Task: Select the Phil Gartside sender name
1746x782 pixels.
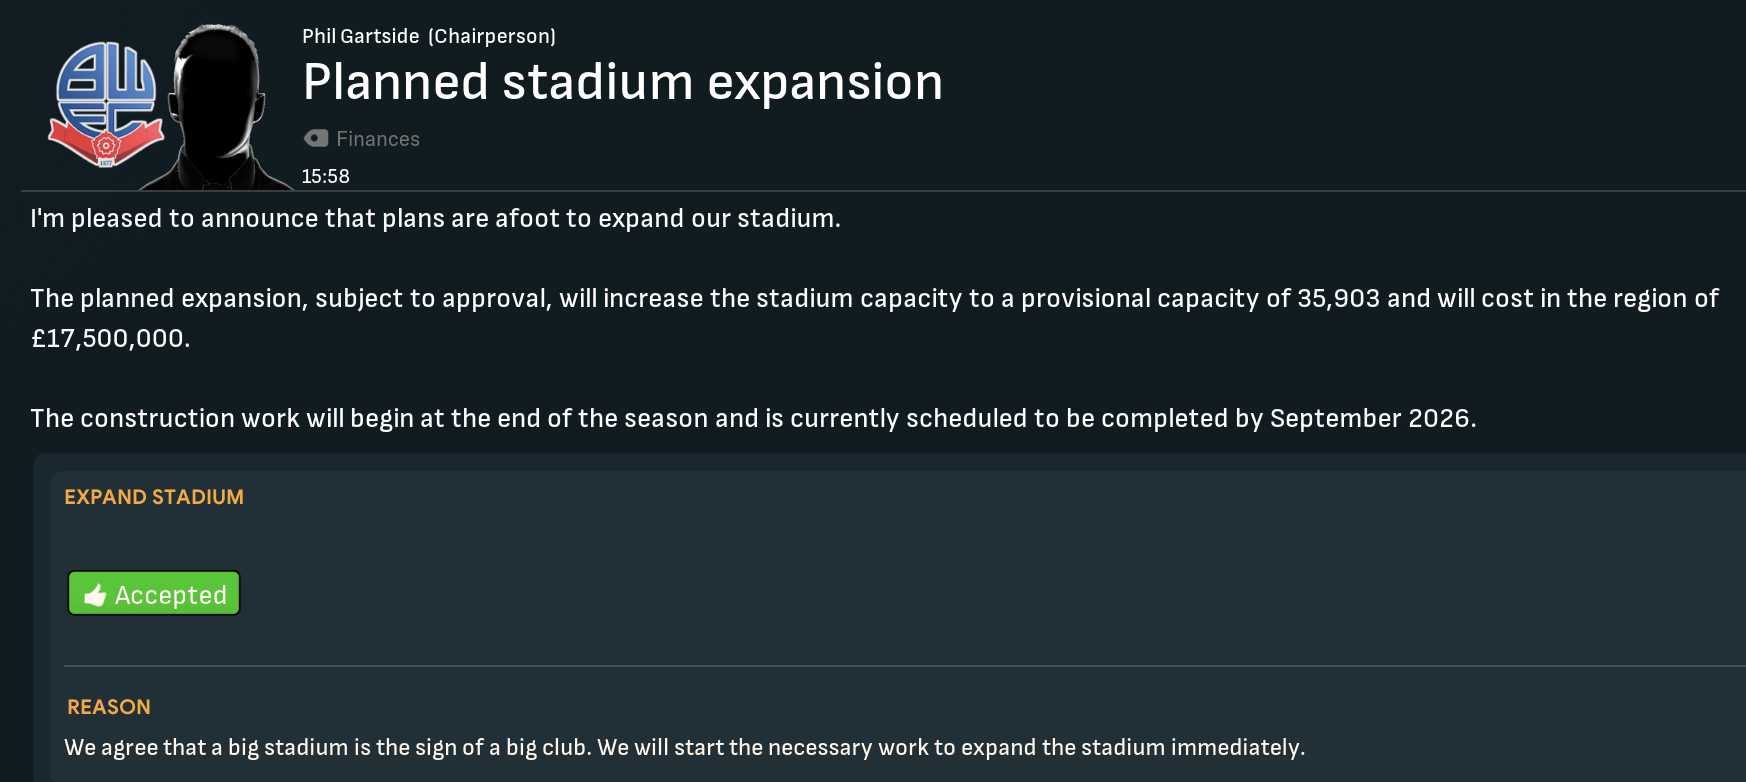Action: point(361,36)
